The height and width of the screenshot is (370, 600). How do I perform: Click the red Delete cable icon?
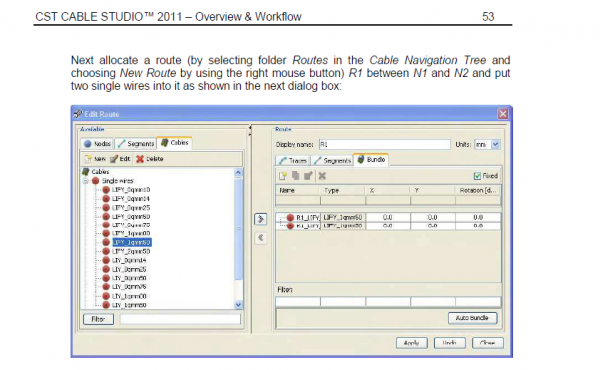pos(140,159)
